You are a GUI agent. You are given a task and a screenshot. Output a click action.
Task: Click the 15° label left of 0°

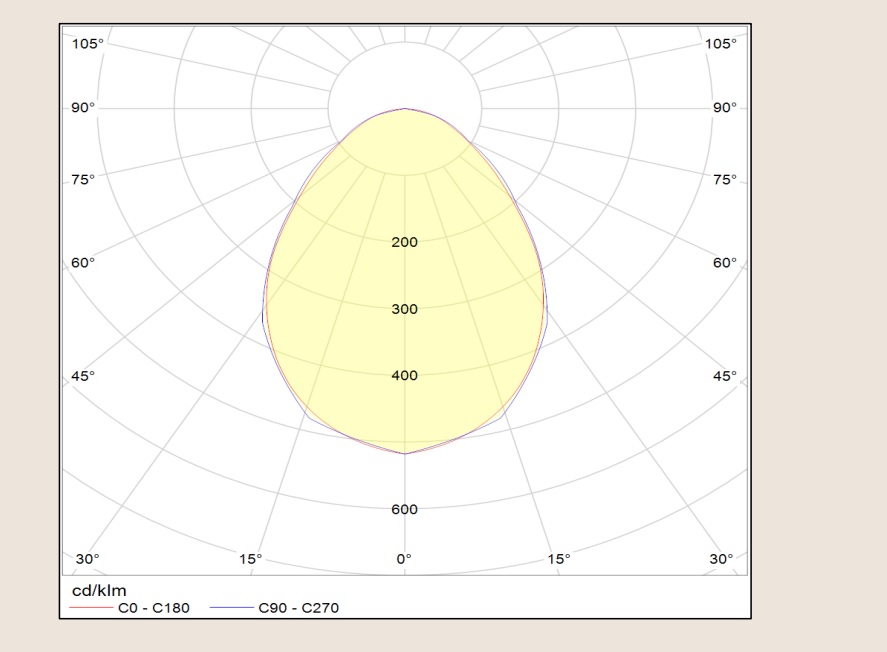(251, 559)
